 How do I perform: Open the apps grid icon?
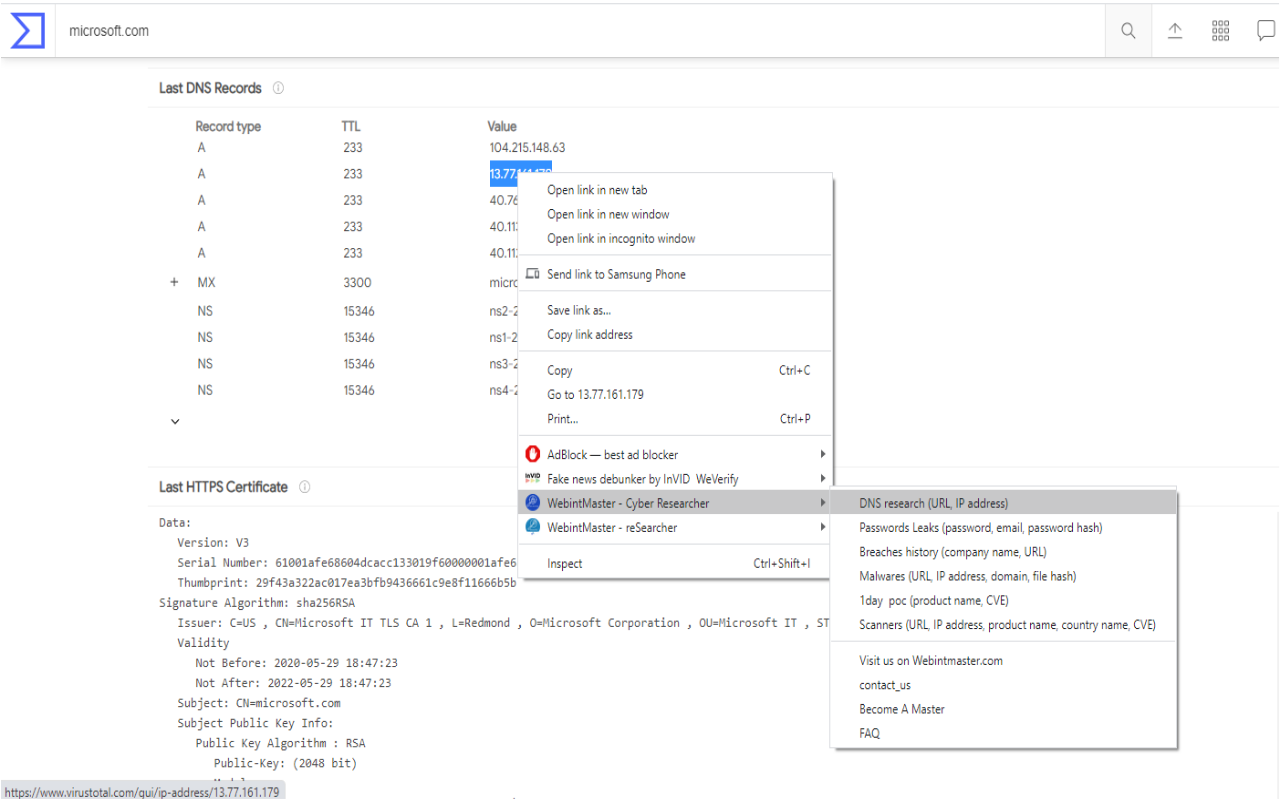1220,31
